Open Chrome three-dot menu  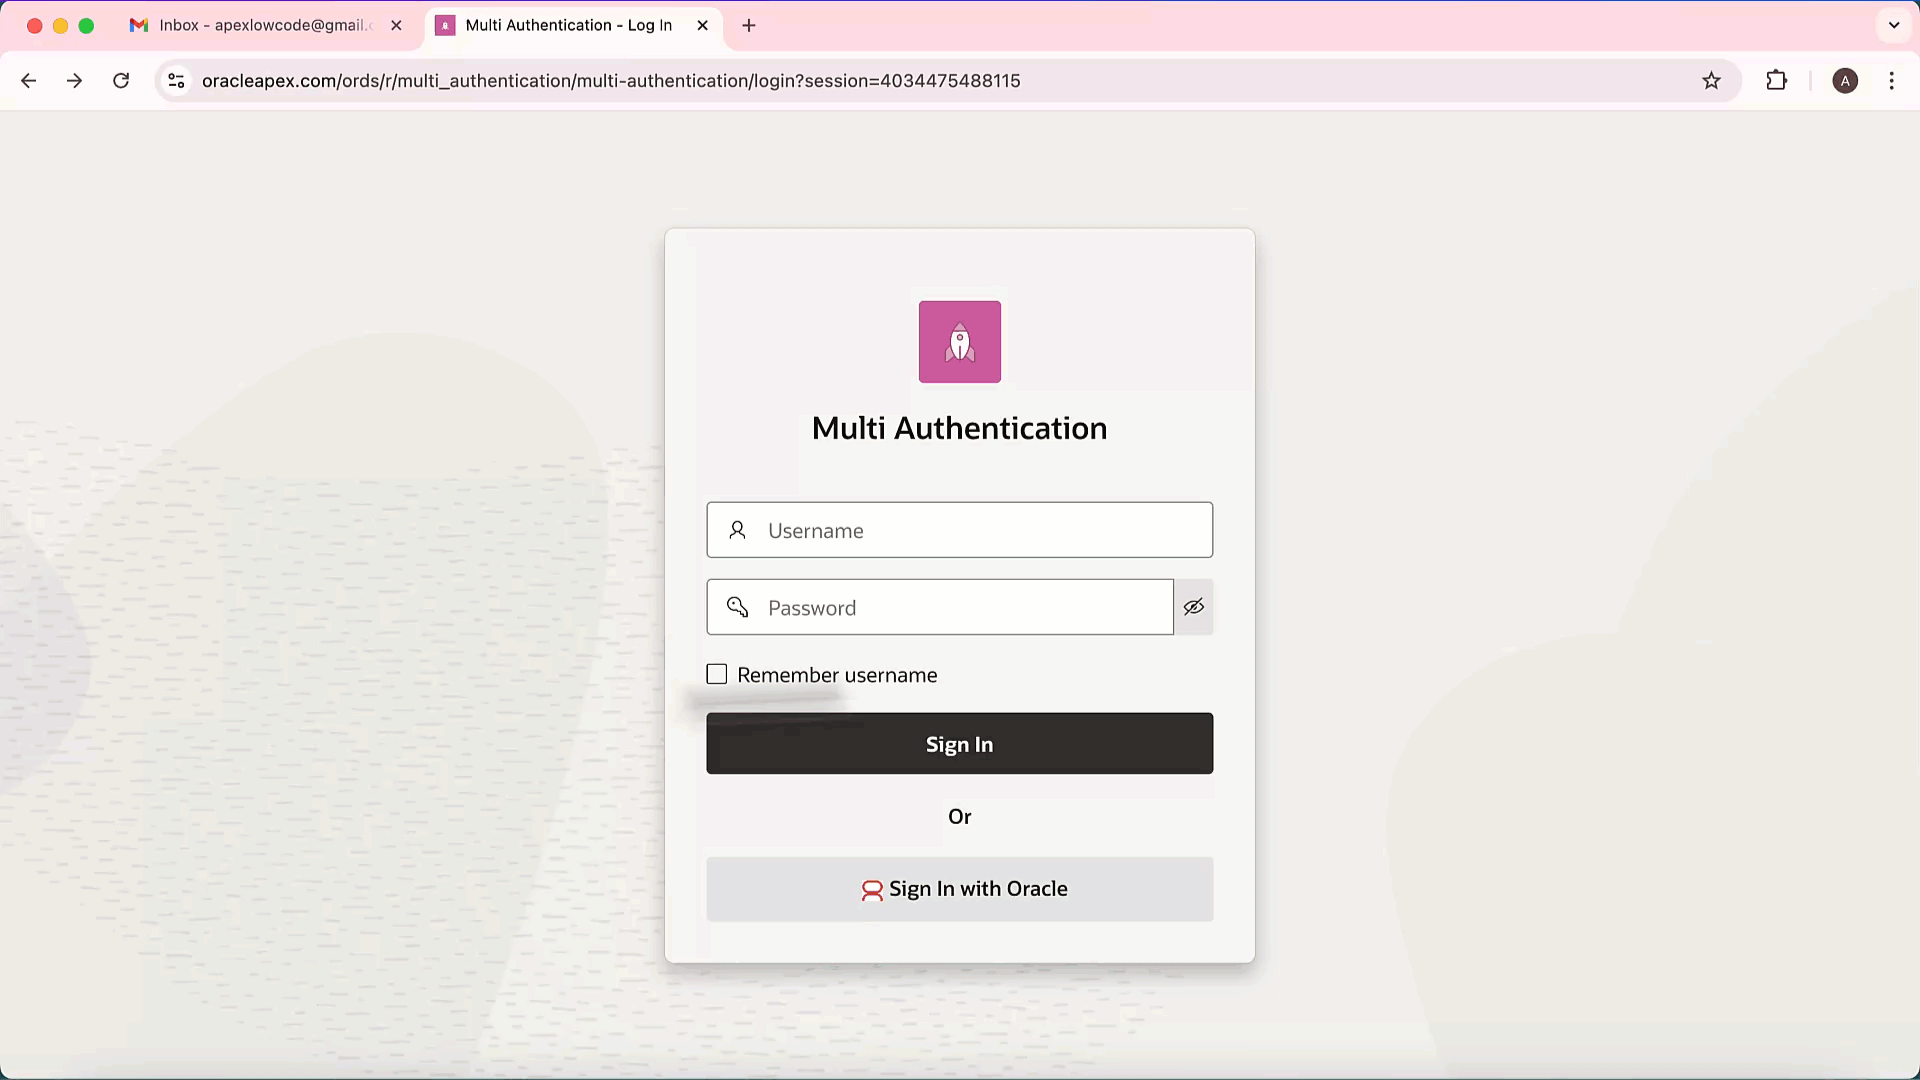pos(1891,81)
